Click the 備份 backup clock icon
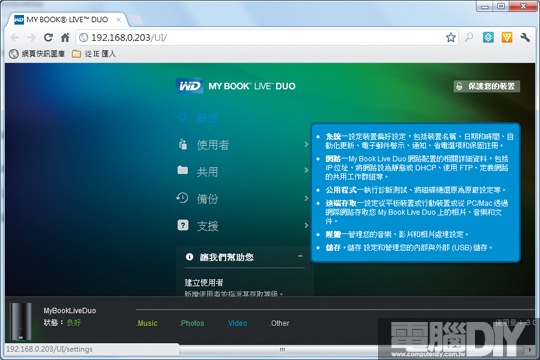Screen dimensions: 540x360 pyautogui.click(x=182, y=198)
